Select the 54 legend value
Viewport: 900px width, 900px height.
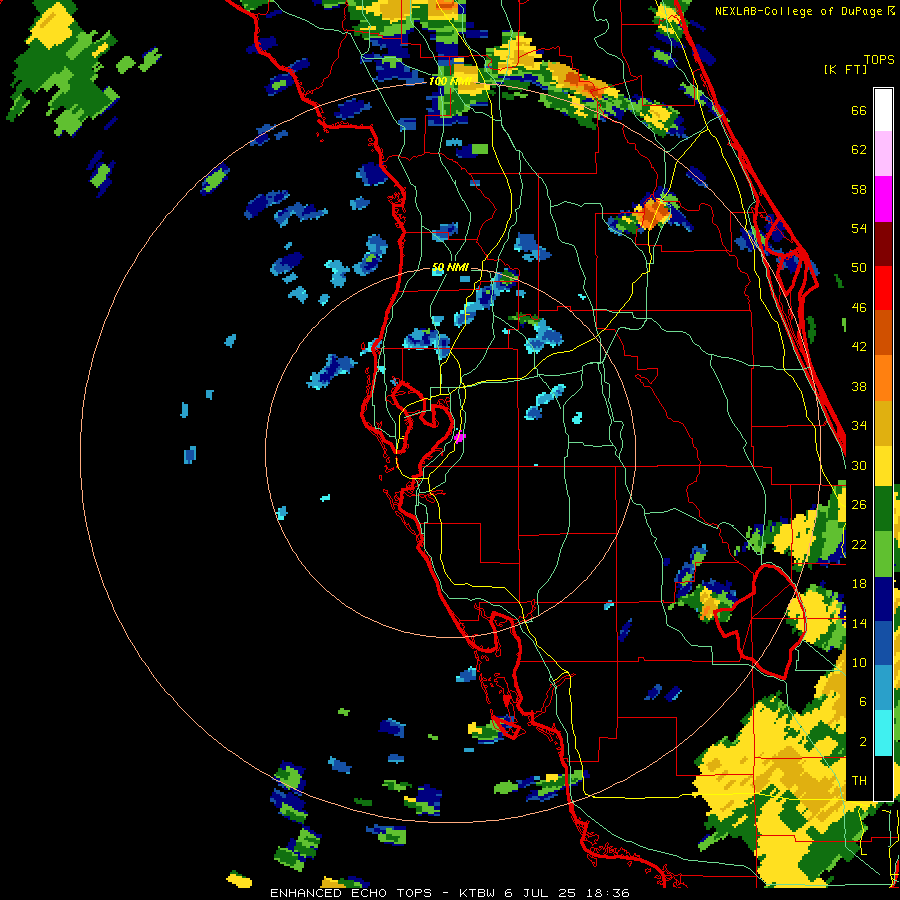coord(859,228)
